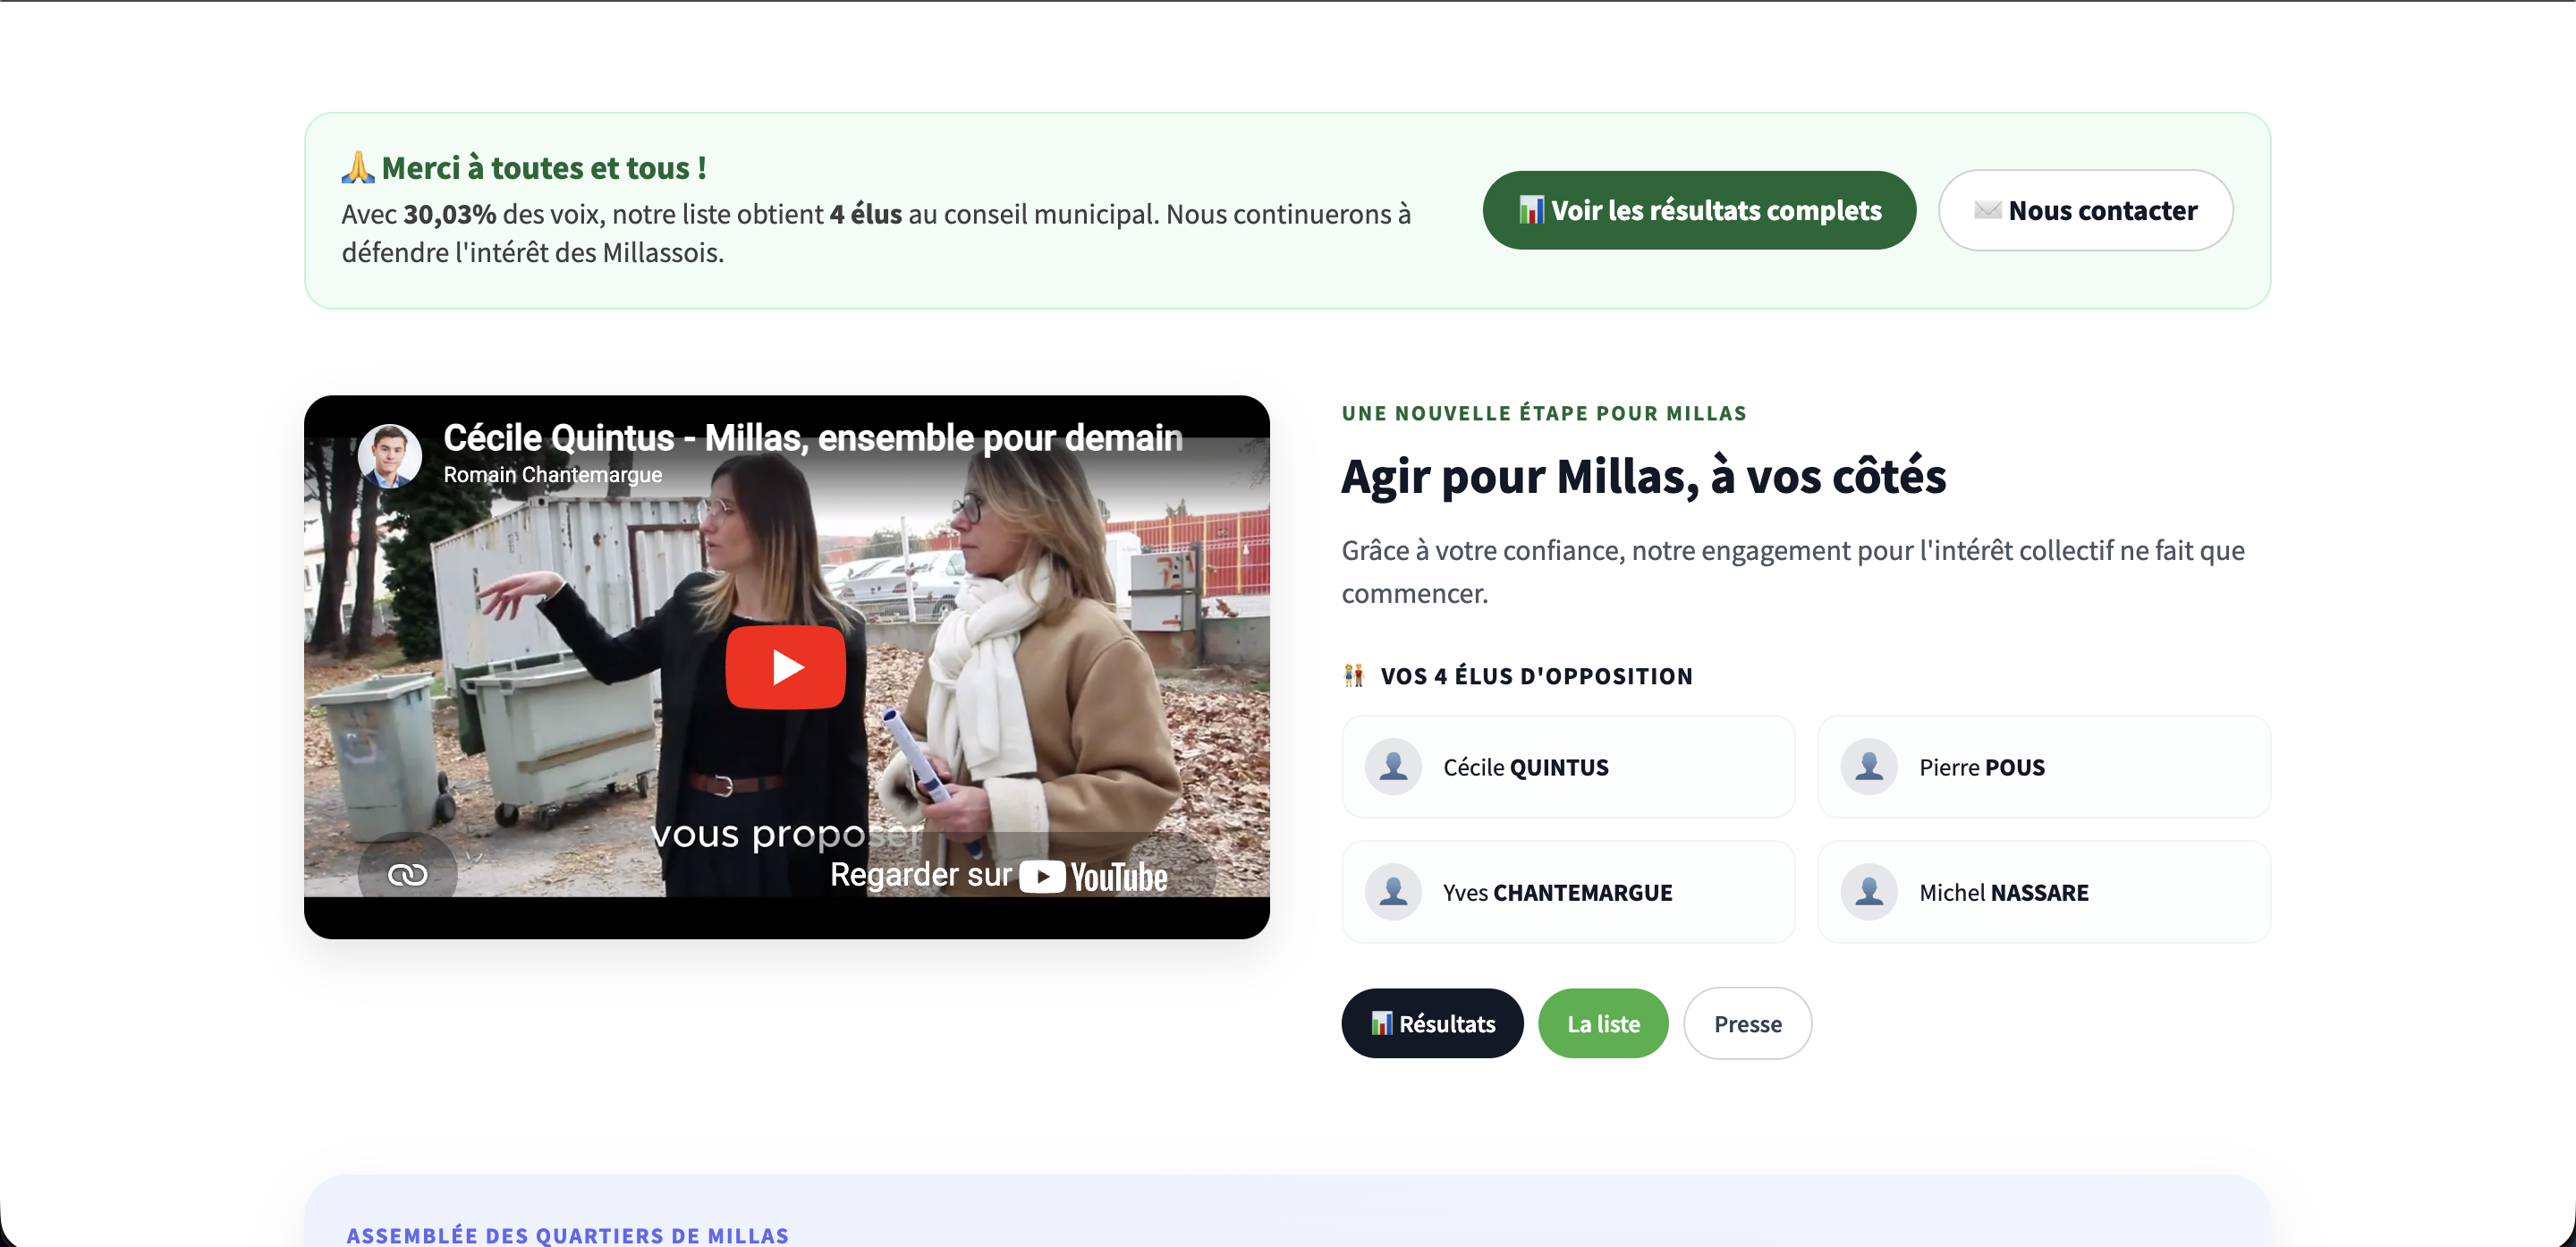Click avatar icon next to Cécile QUINTUS
Image resolution: width=2576 pixels, height=1247 pixels.
(x=1393, y=767)
